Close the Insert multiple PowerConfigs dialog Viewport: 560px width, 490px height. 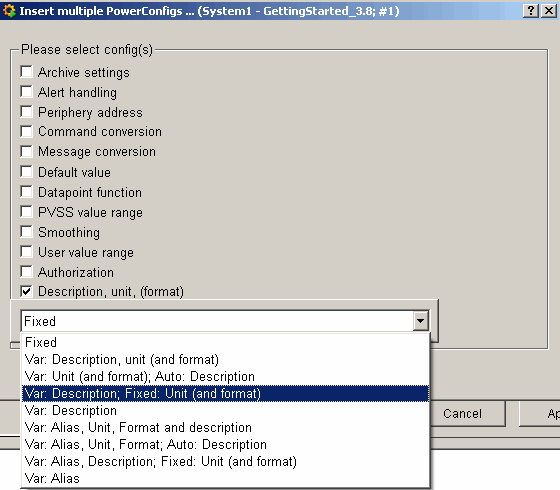pos(549,11)
